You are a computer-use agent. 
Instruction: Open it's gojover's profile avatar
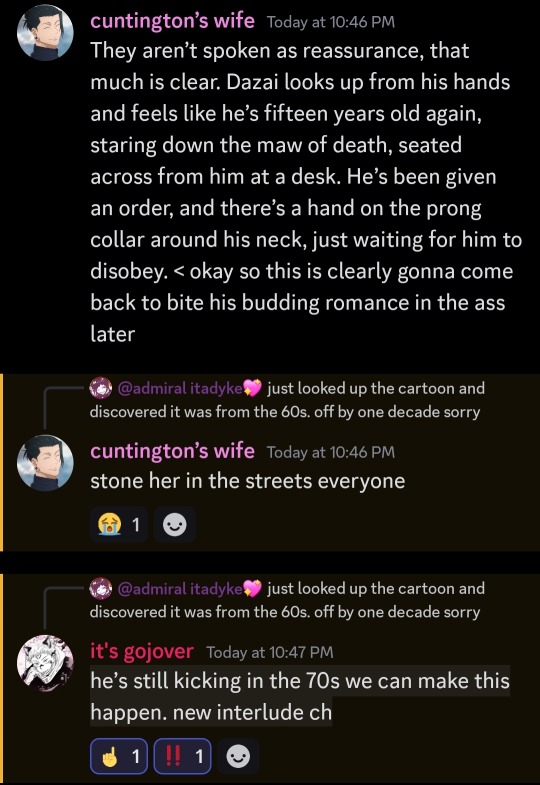46,663
